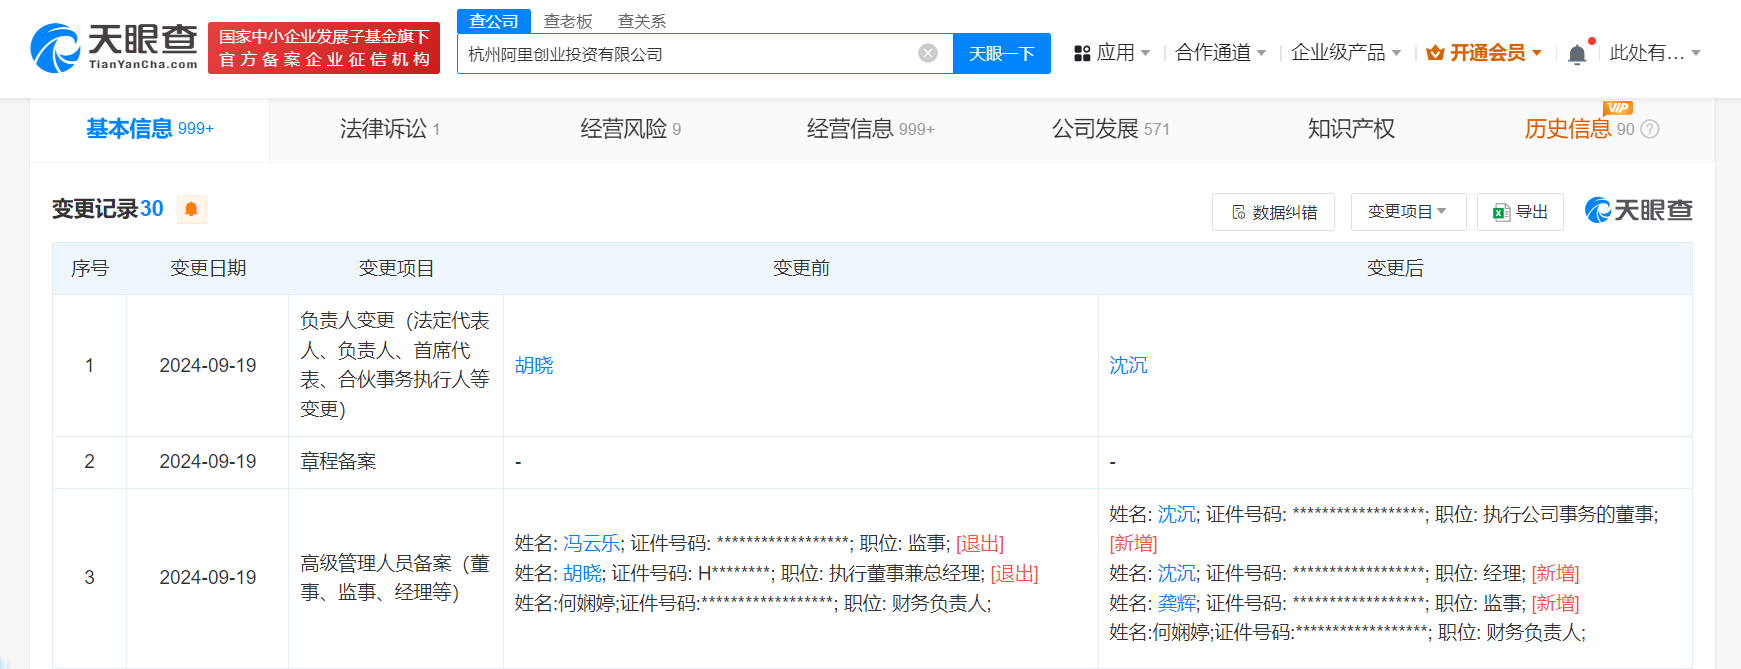
Task: Click the 变更记录 30 section heading
Action: coord(108,209)
